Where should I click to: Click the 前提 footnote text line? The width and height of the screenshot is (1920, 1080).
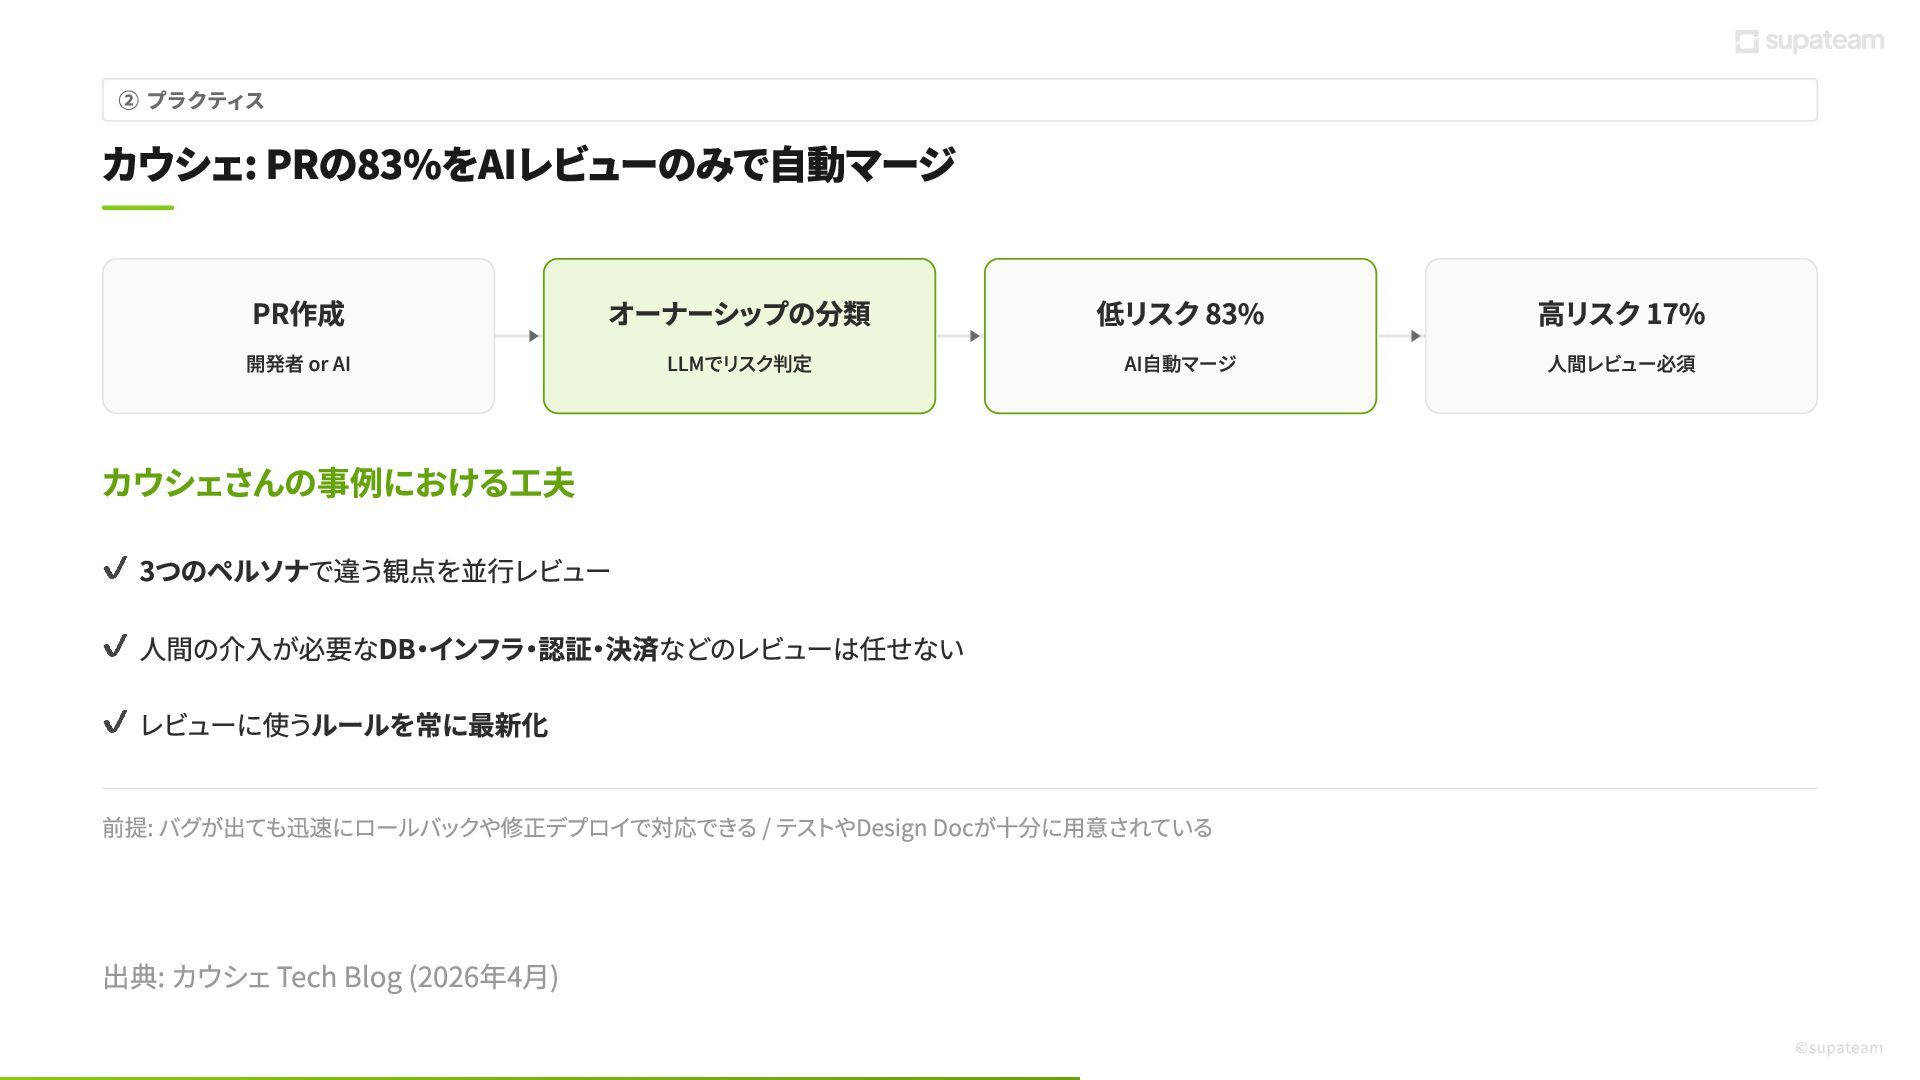click(657, 828)
